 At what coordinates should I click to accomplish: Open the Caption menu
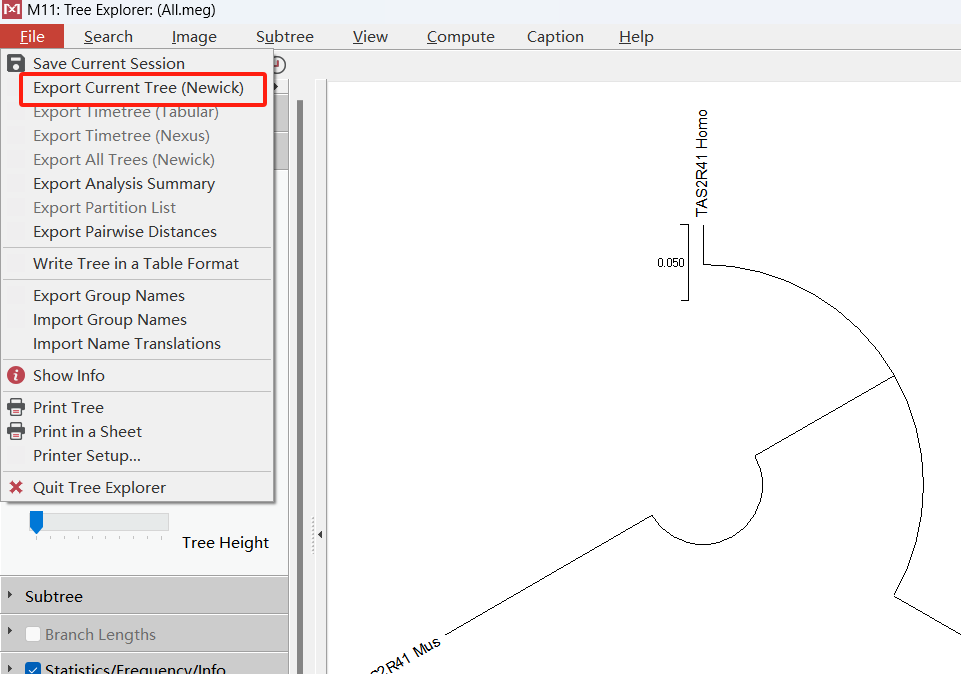[555, 37]
